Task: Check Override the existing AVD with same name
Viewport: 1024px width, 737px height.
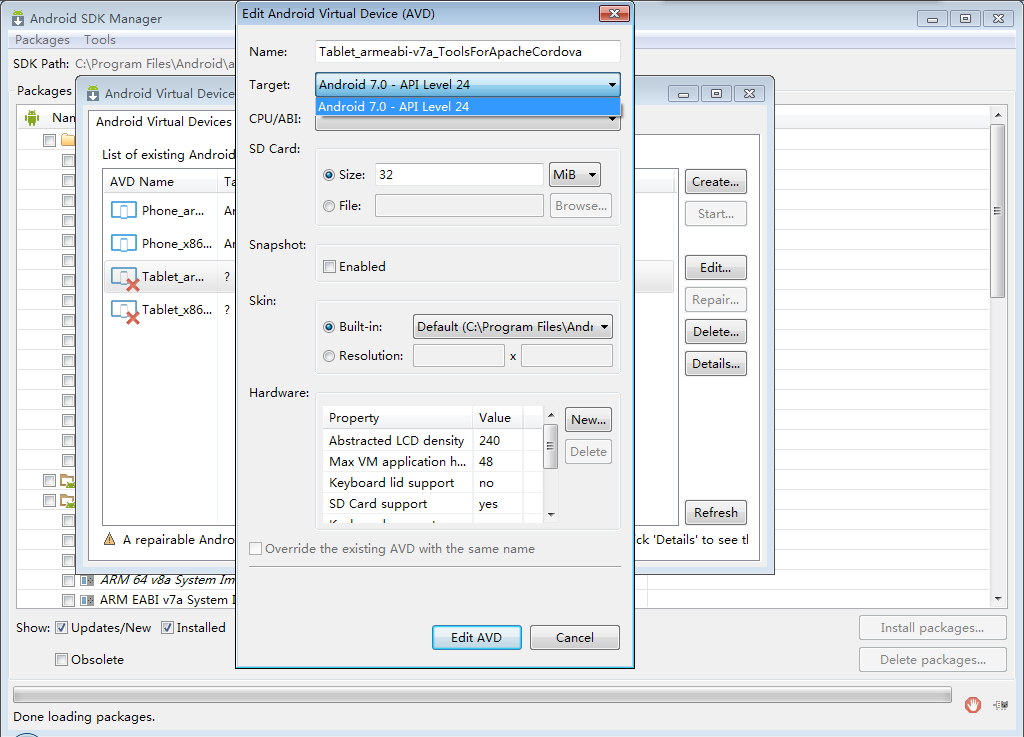Action: [x=255, y=549]
